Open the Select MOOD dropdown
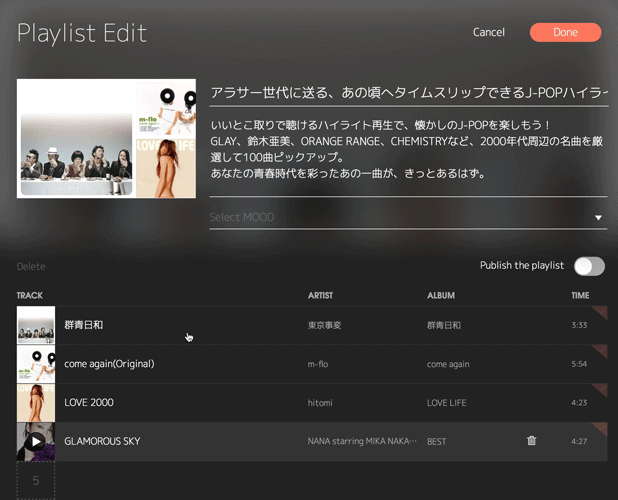The image size is (618, 500). click(408, 217)
